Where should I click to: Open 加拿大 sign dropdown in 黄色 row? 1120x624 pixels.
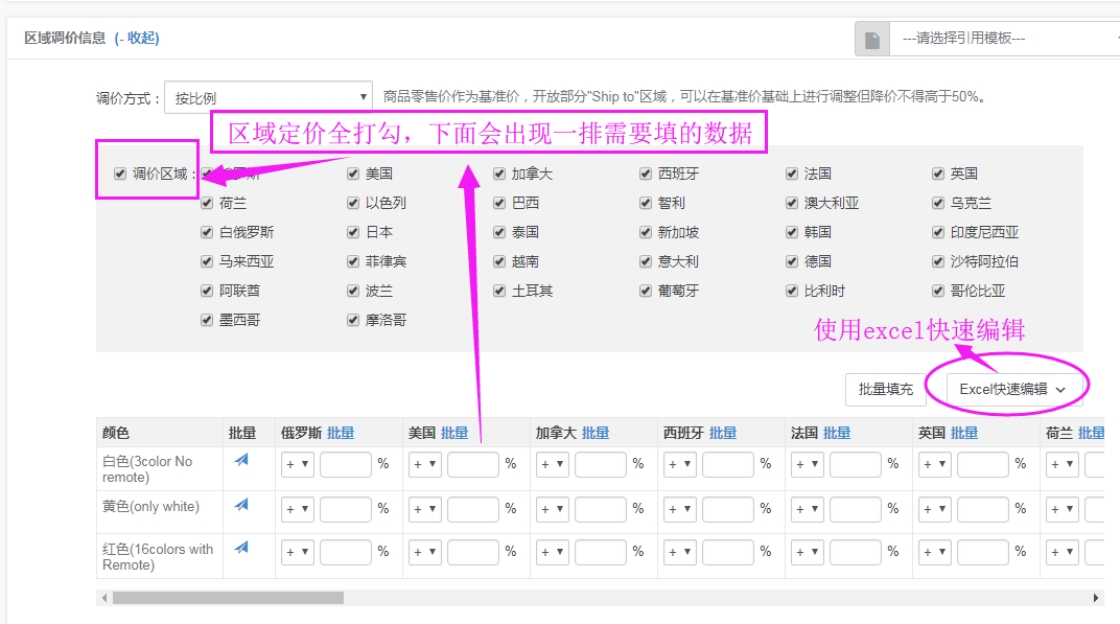tap(551, 509)
